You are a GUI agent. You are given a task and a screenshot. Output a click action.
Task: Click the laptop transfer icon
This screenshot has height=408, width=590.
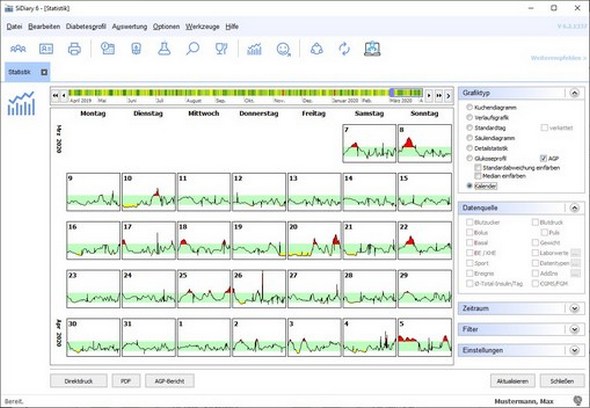click(x=373, y=49)
